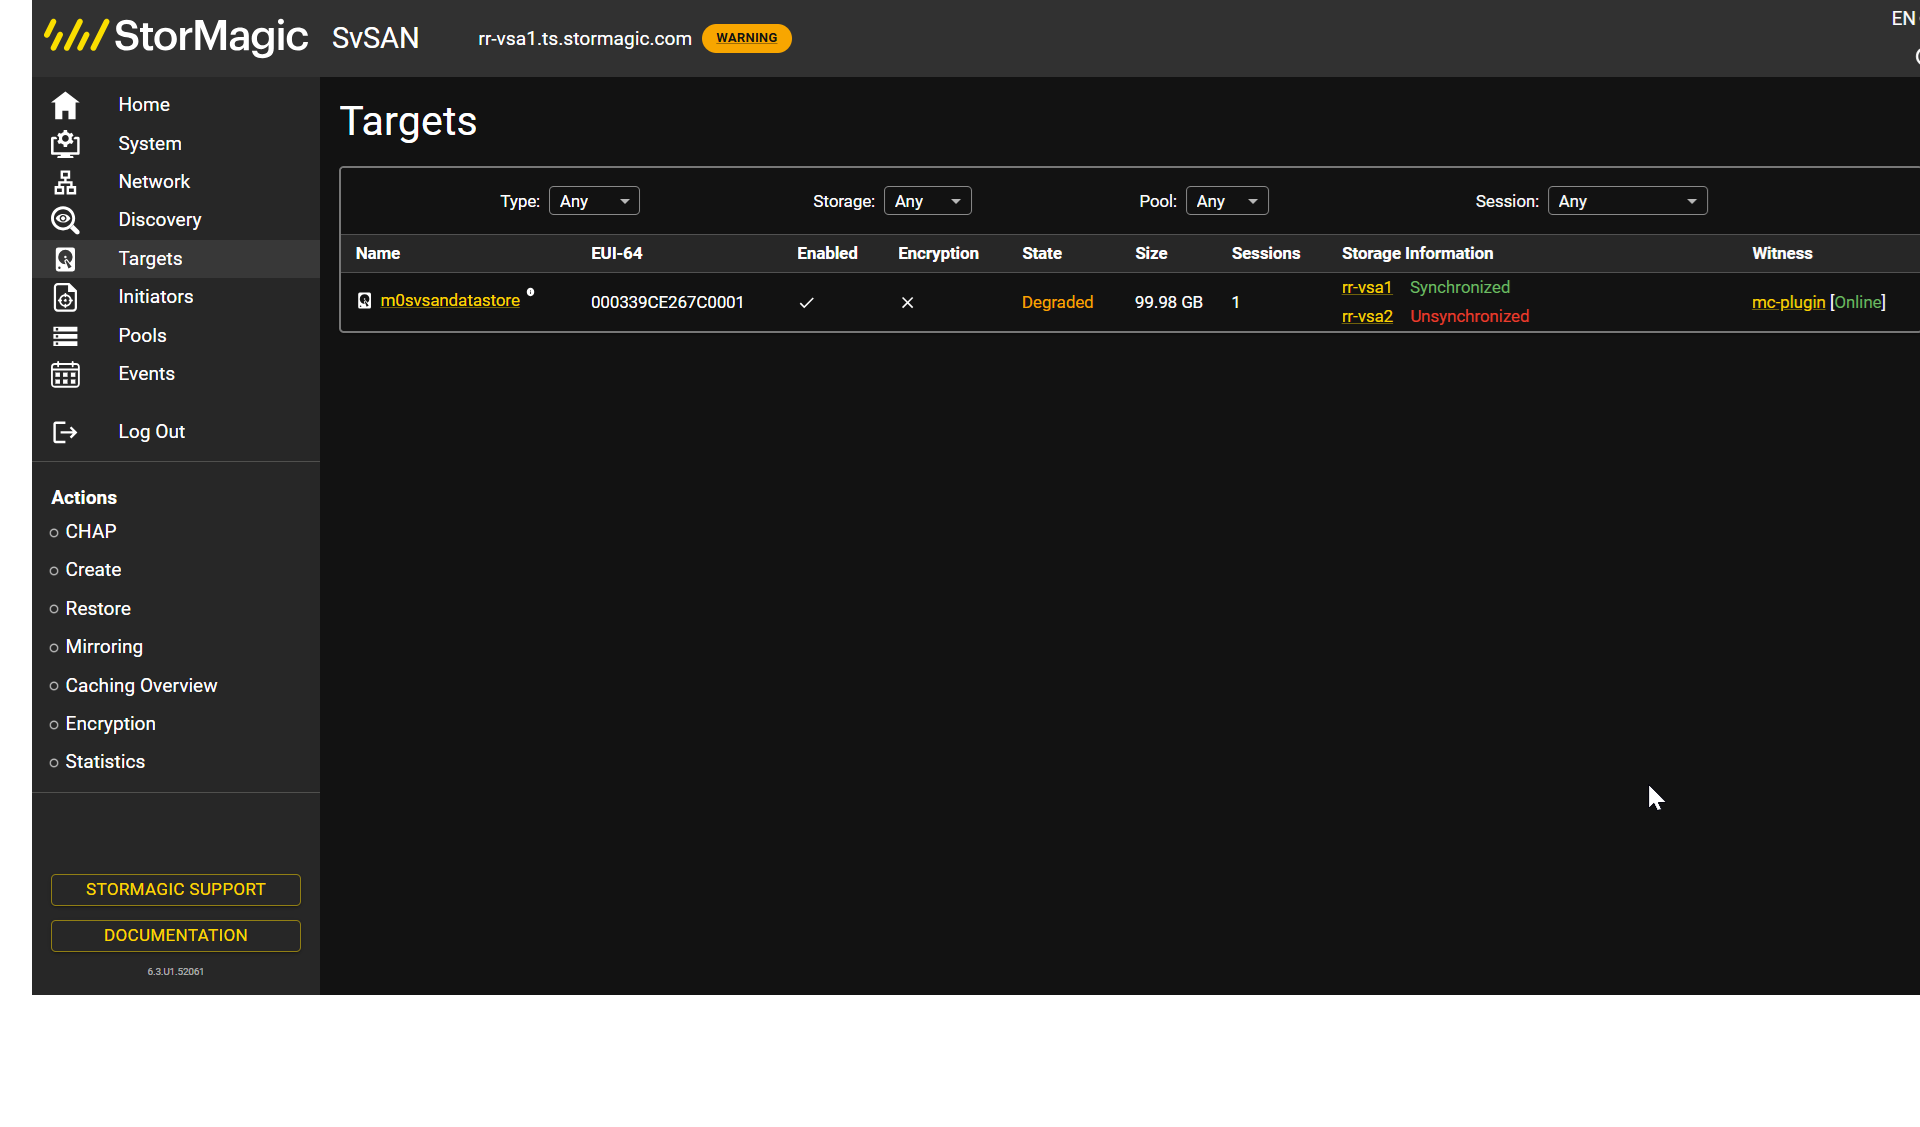The height and width of the screenshot is (1127, 1920).
Task: Open the Session filter dropdown
Action: click(x=1627, y=201)
